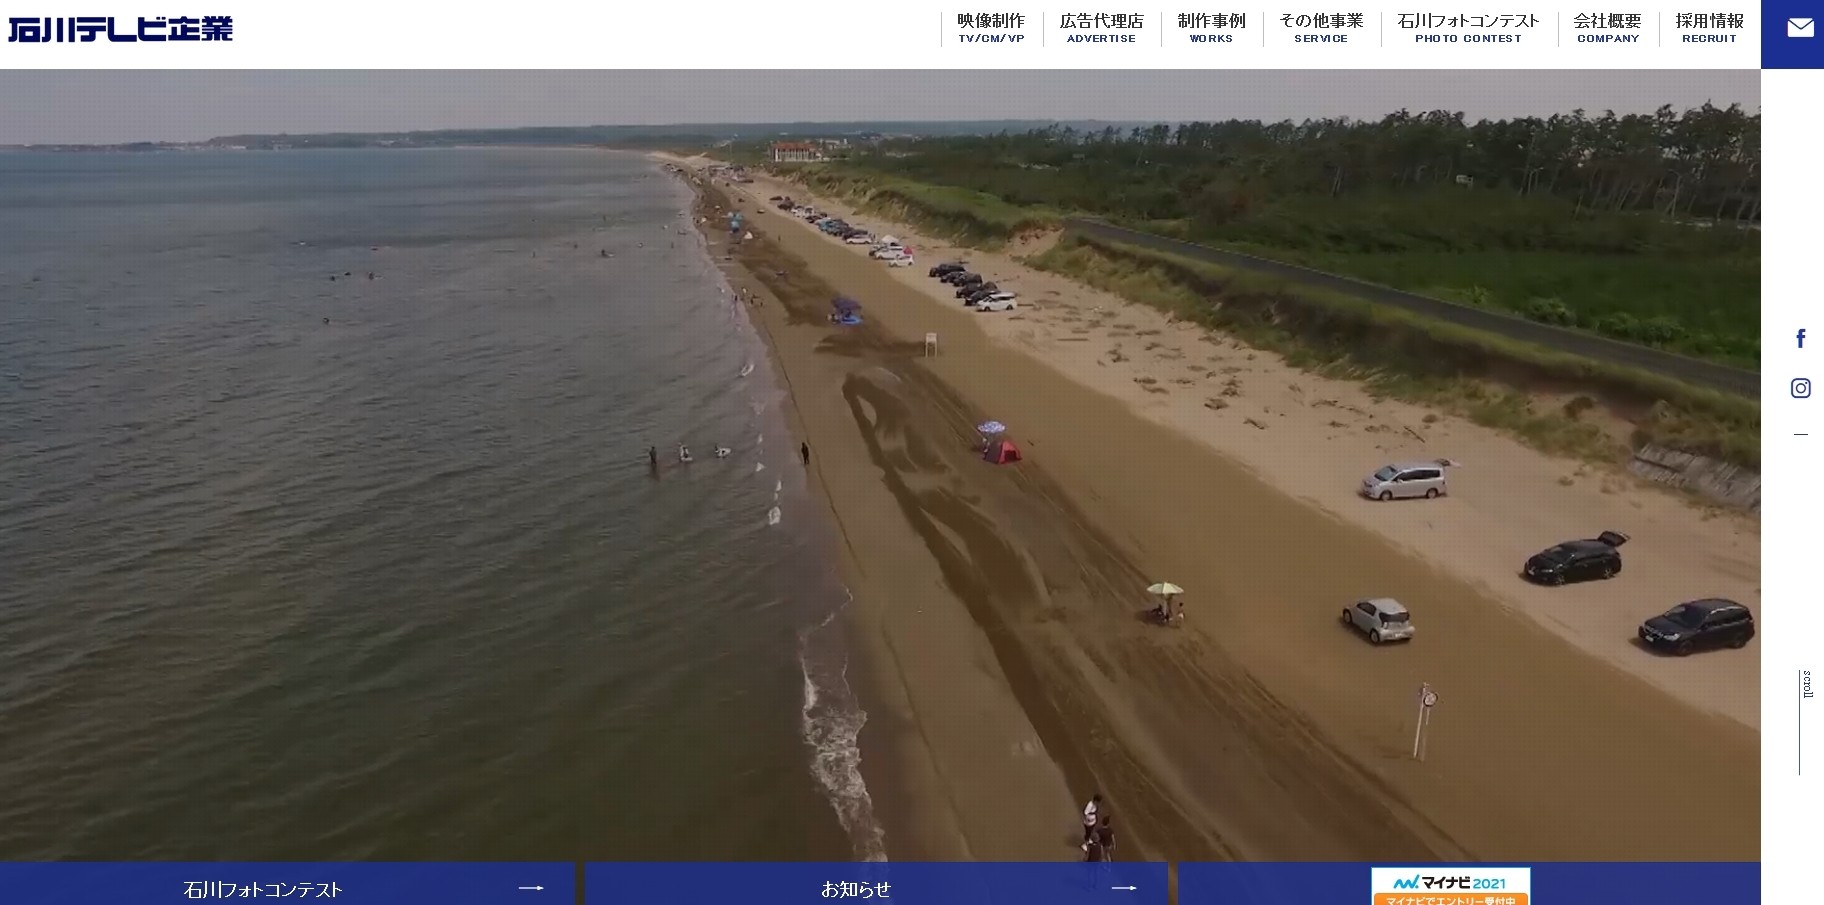Click the arrow in お知らせ banner
Viewport: 1824px width, 905px height.
(1124, 888)
